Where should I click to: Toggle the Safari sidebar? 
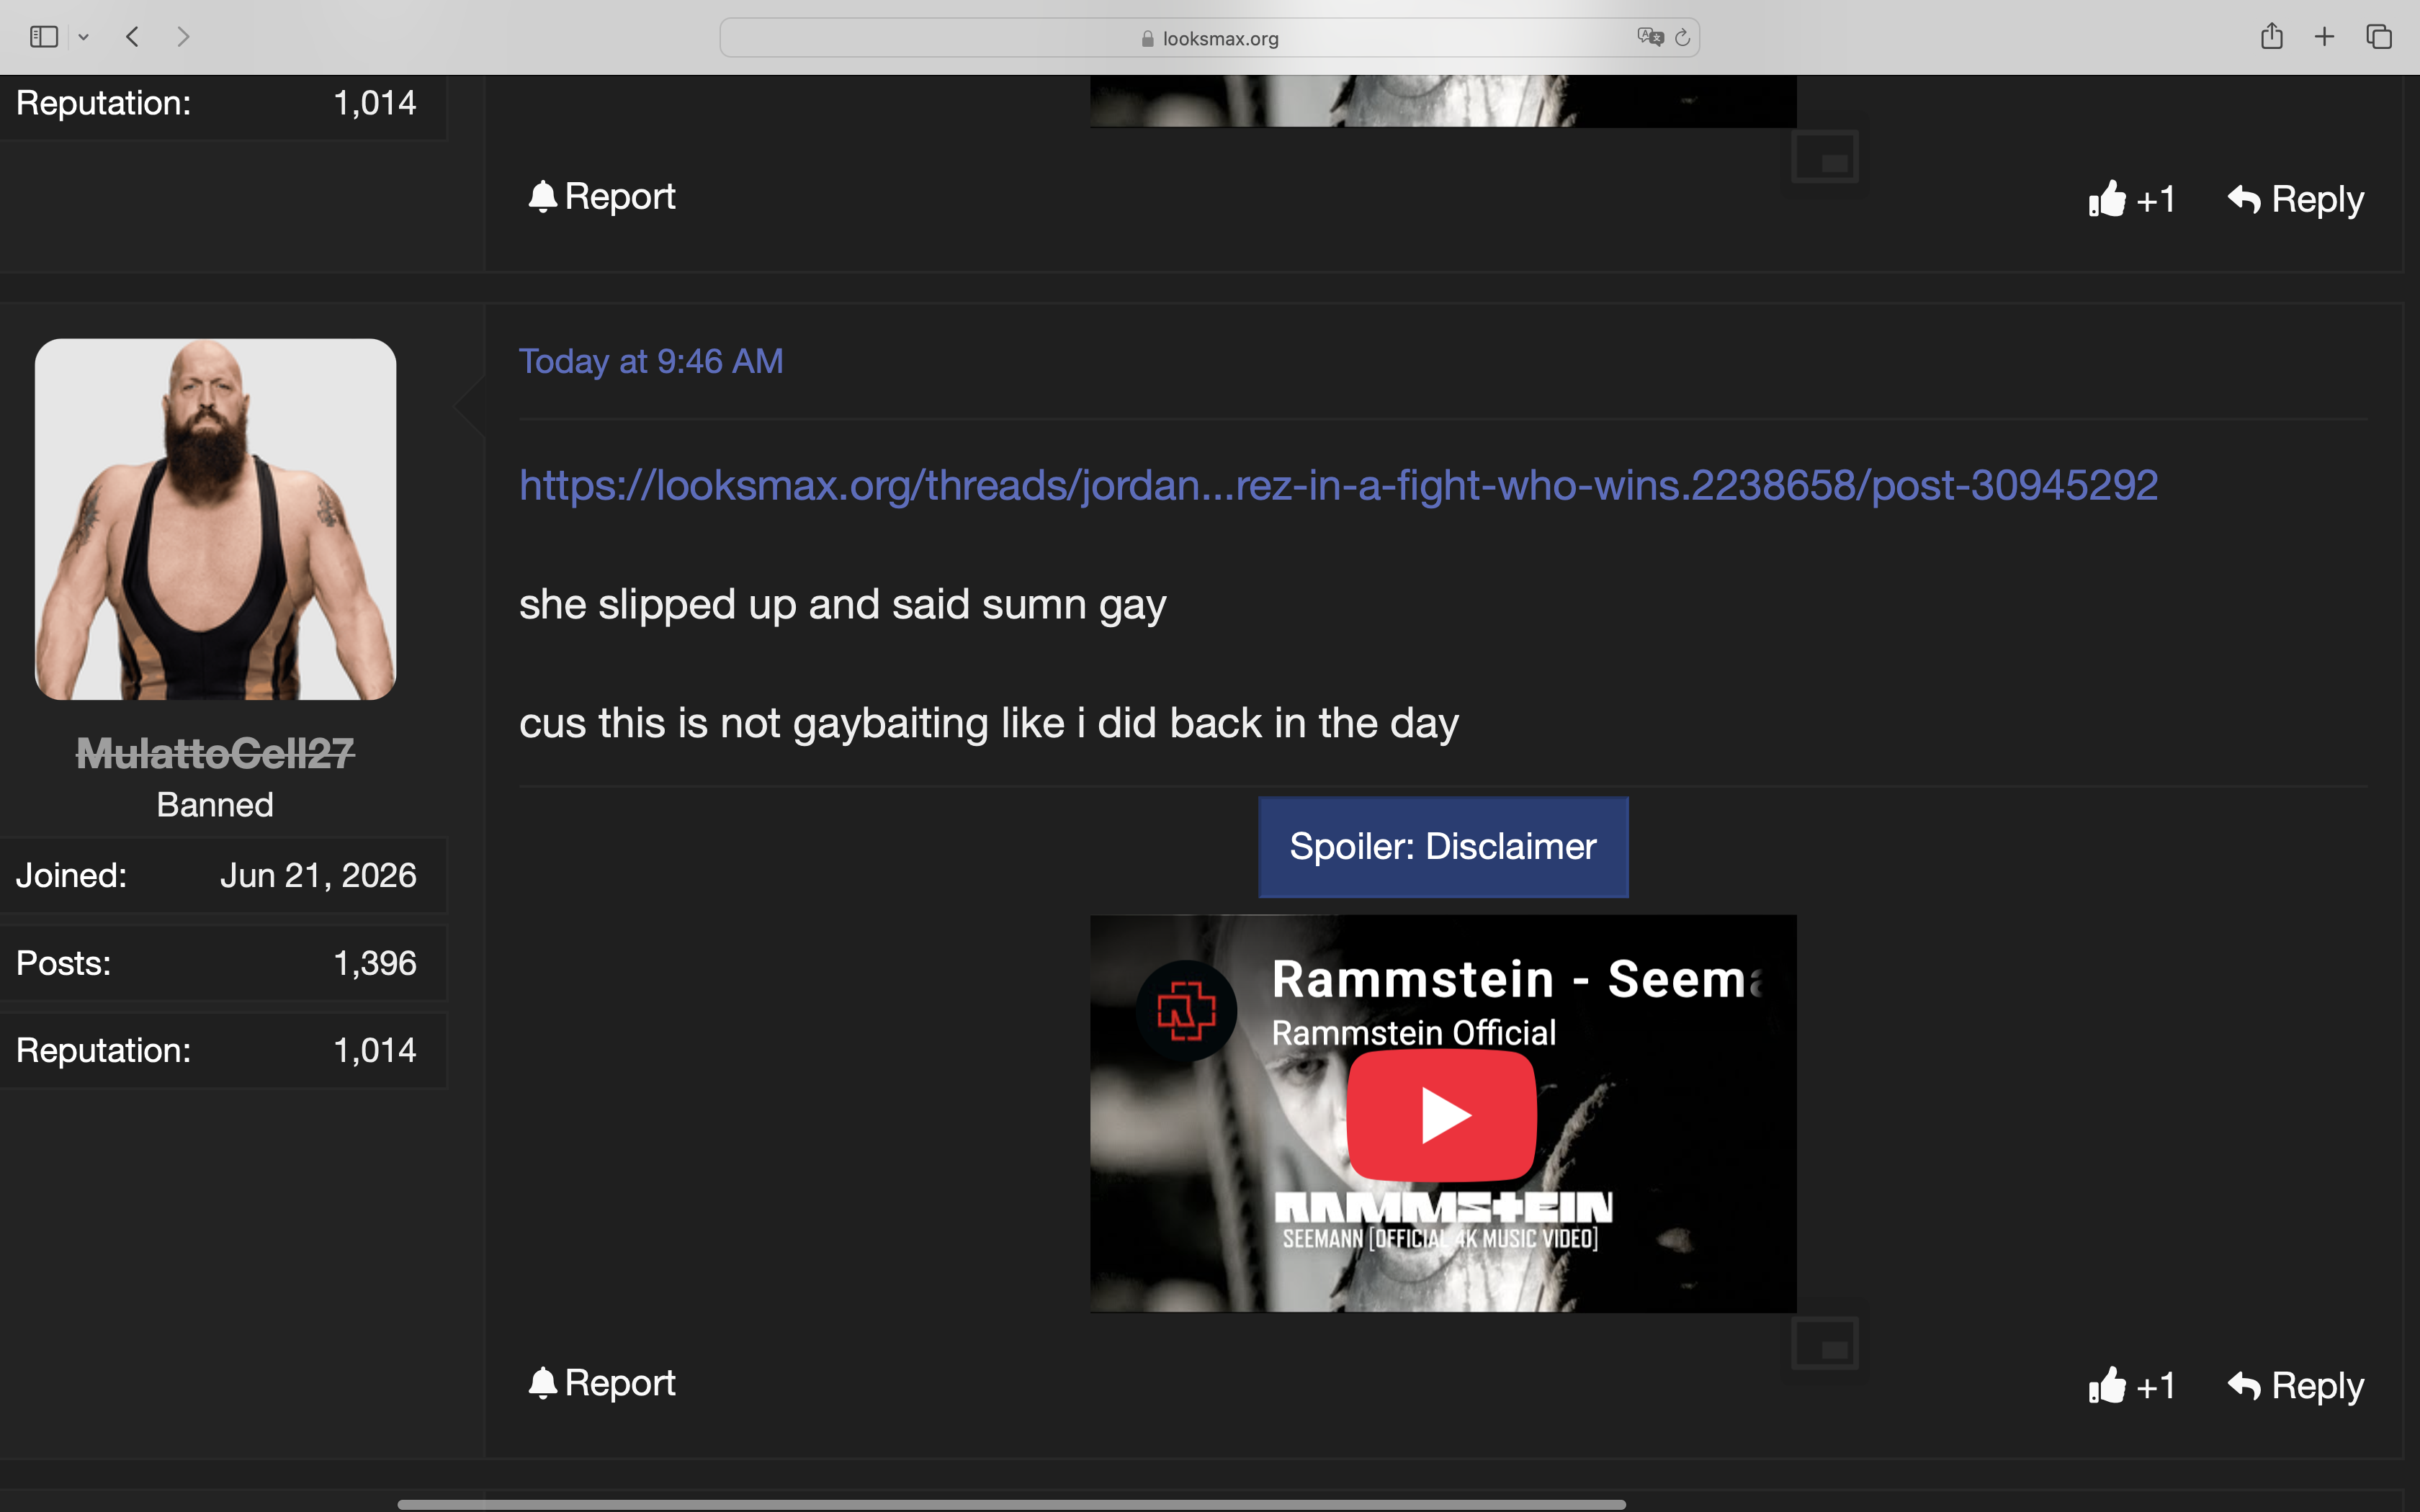coord(44,37)
